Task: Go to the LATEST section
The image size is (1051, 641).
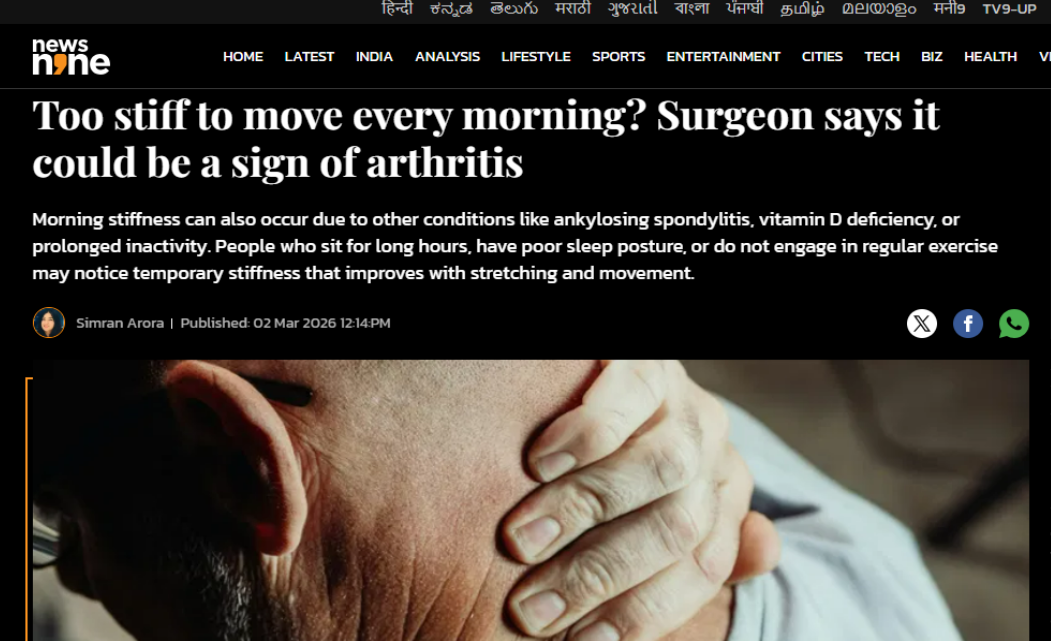Action: point(309,57)
